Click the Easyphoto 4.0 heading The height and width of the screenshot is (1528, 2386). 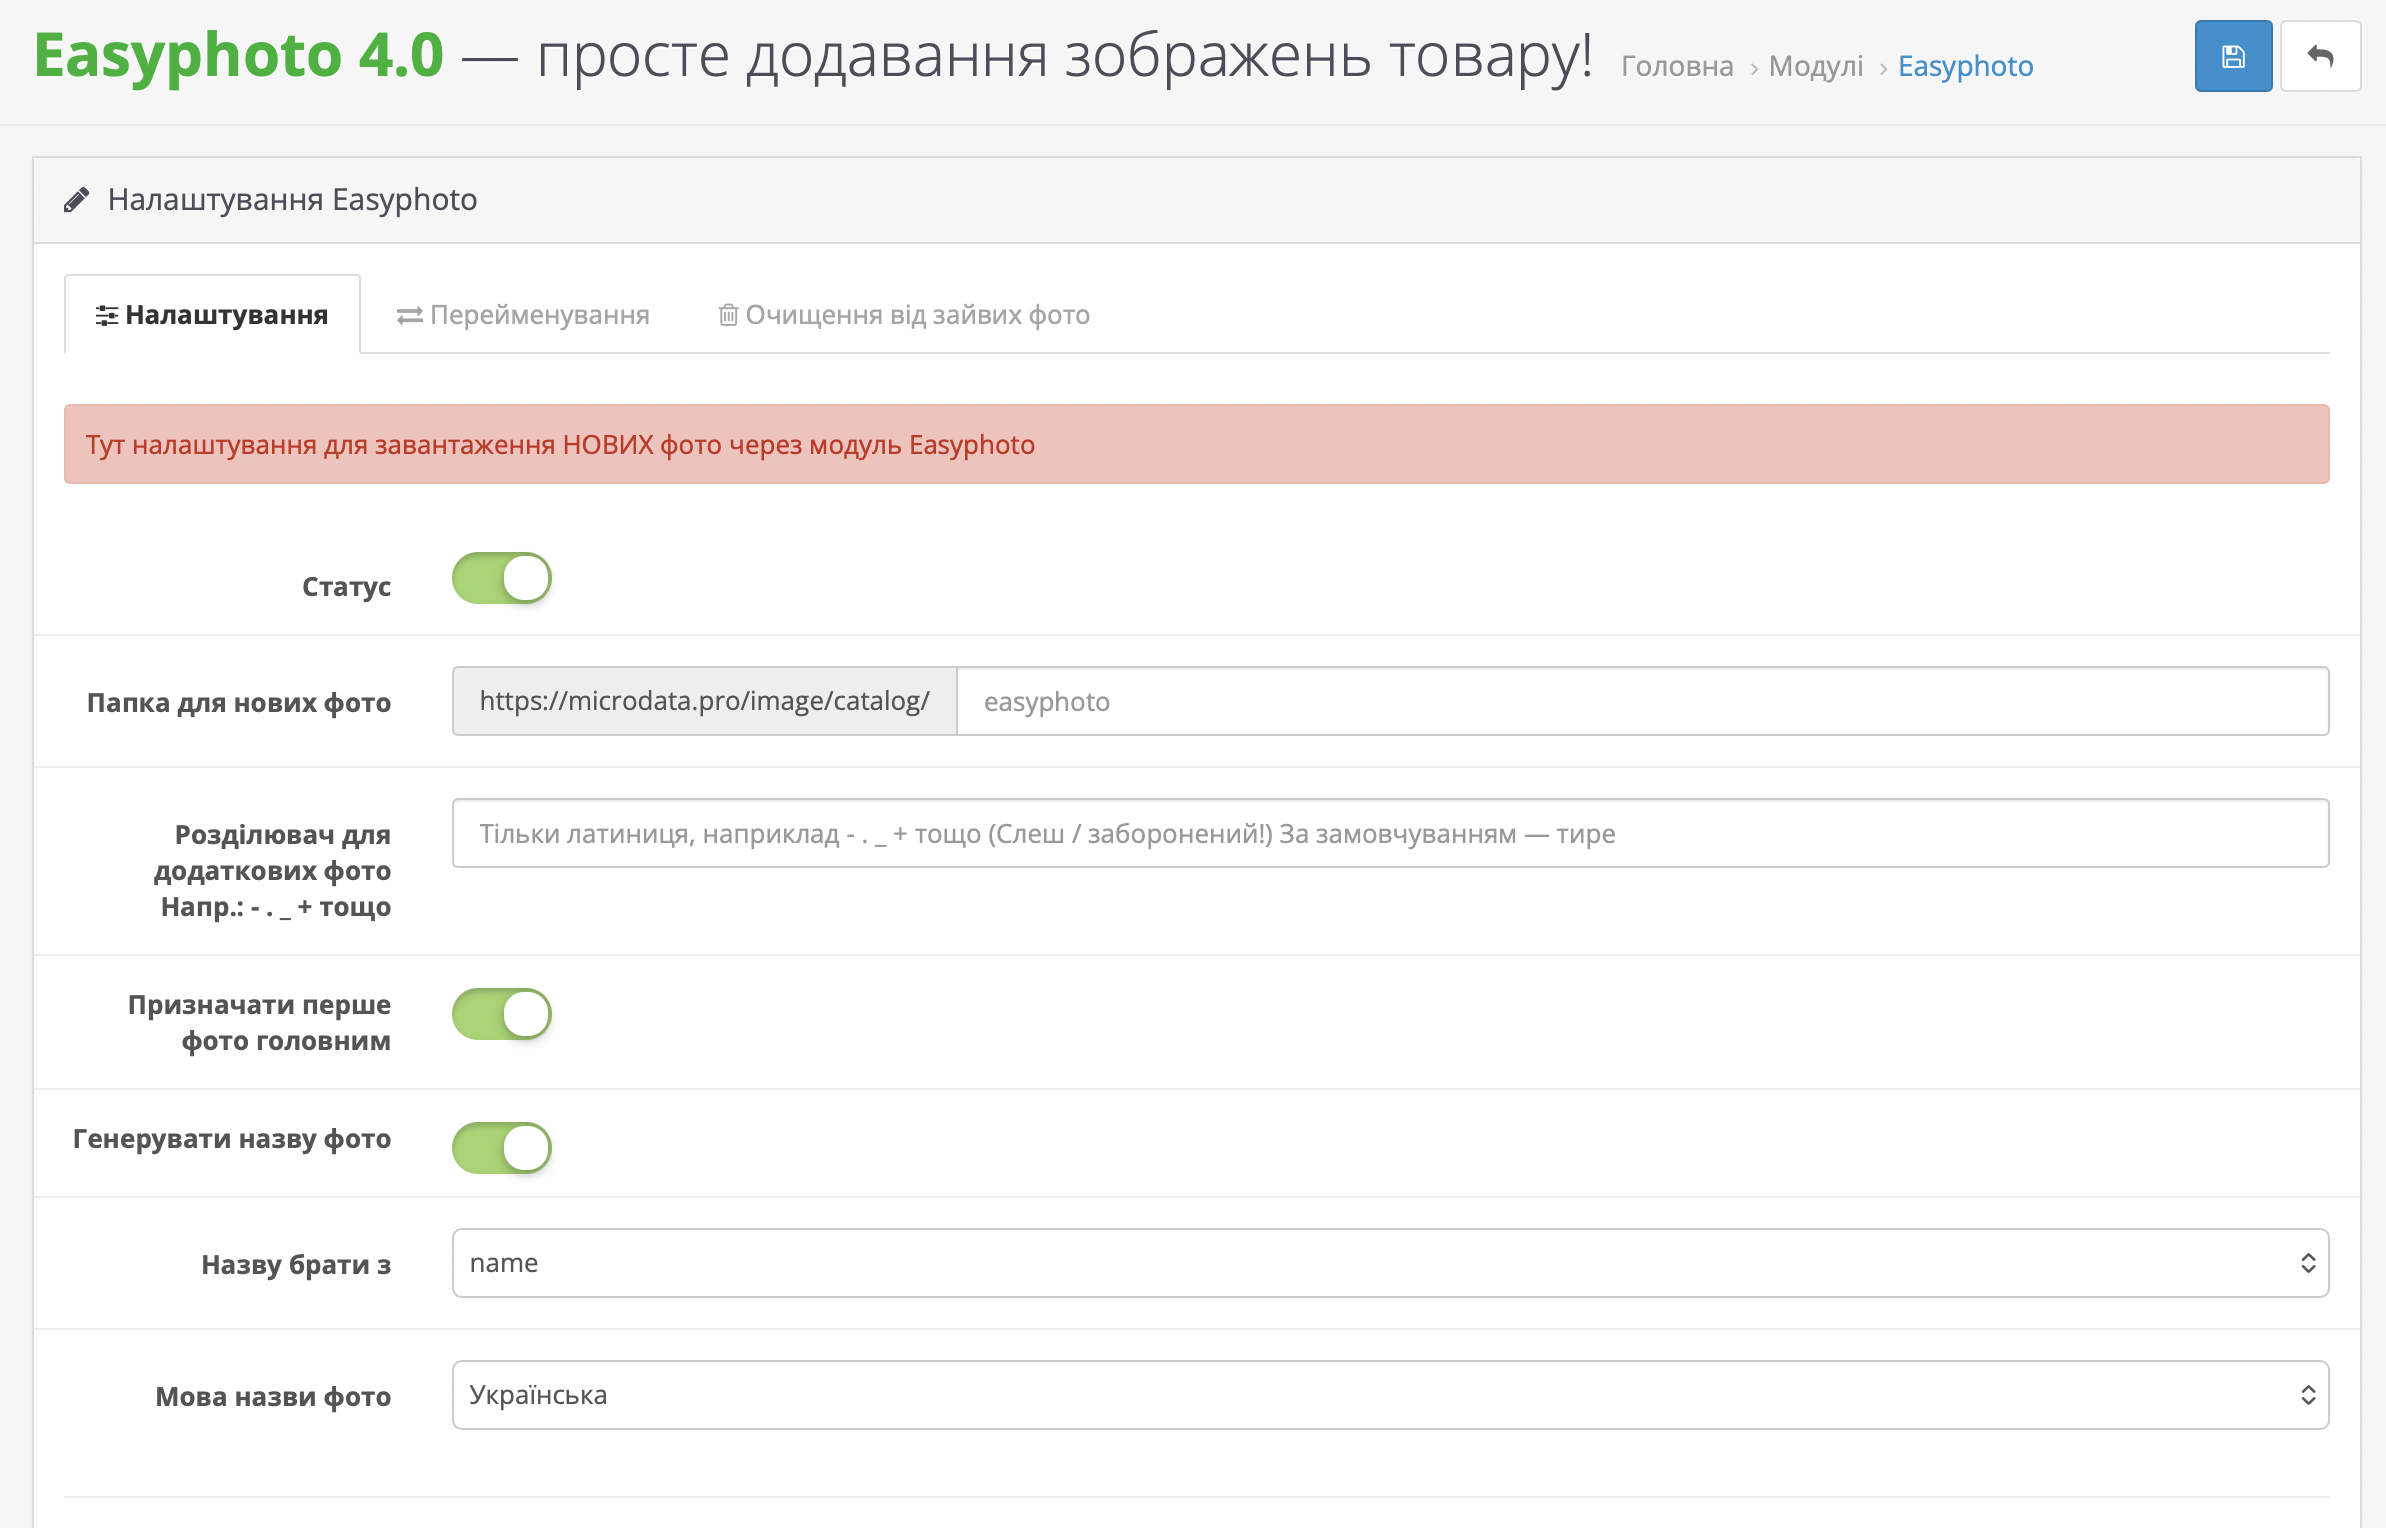coord(239,55)
